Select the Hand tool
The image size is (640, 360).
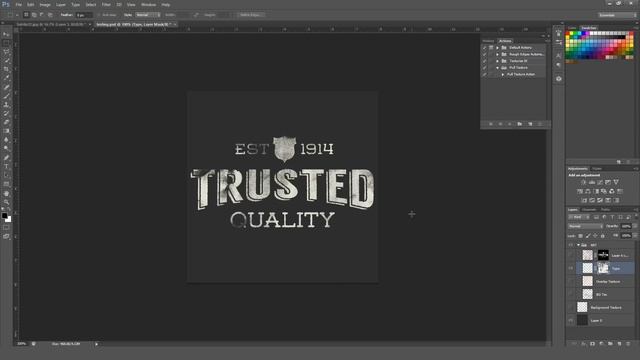6,193
